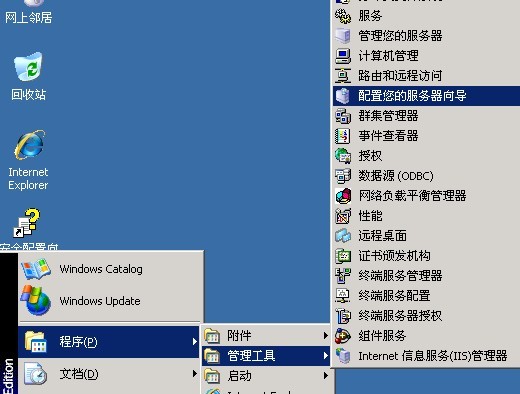The image size is (520, 394).
Task: Expand the 文档(D) submenu arrow
Action: coord(194,374)
